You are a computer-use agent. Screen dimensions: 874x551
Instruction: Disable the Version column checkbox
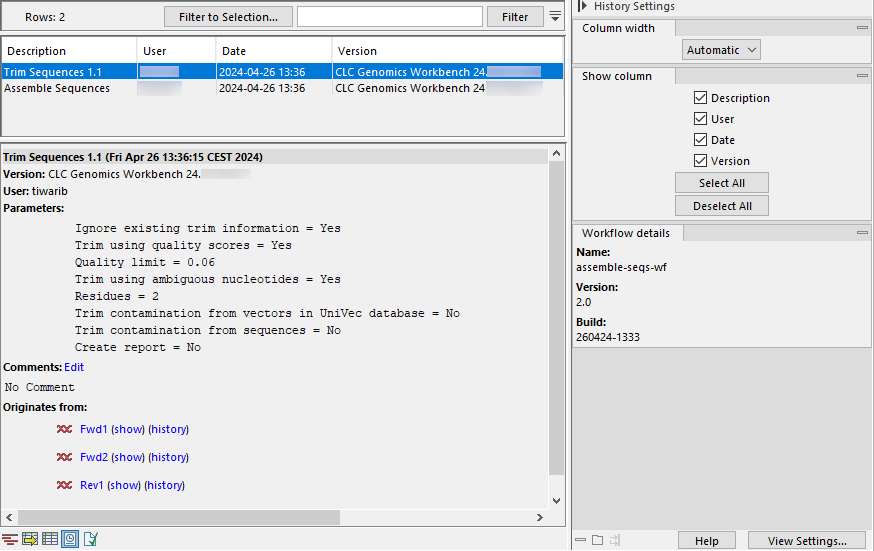(x=700, y=161)
